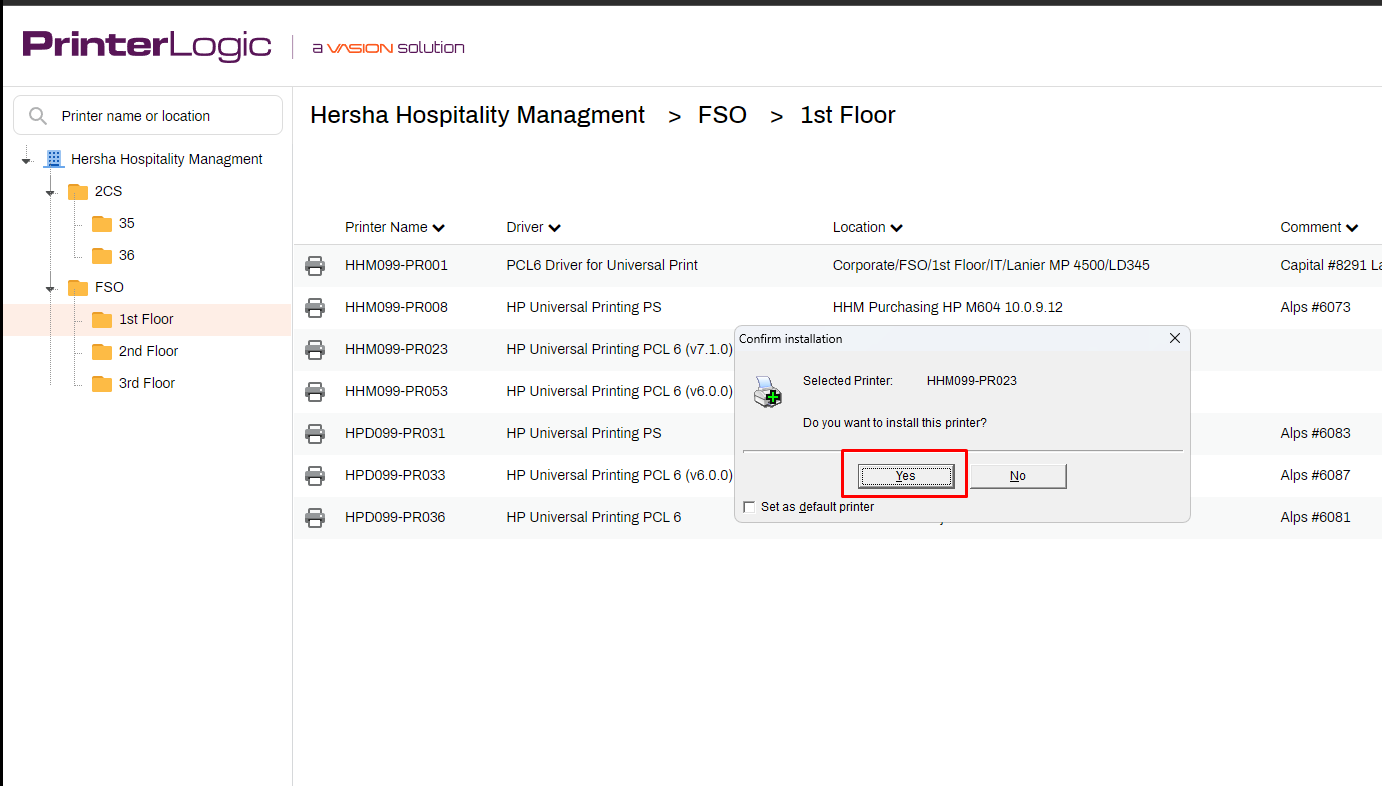
Task: Click the 2nd Floor folder icon
Action: (x=102, y=351)
